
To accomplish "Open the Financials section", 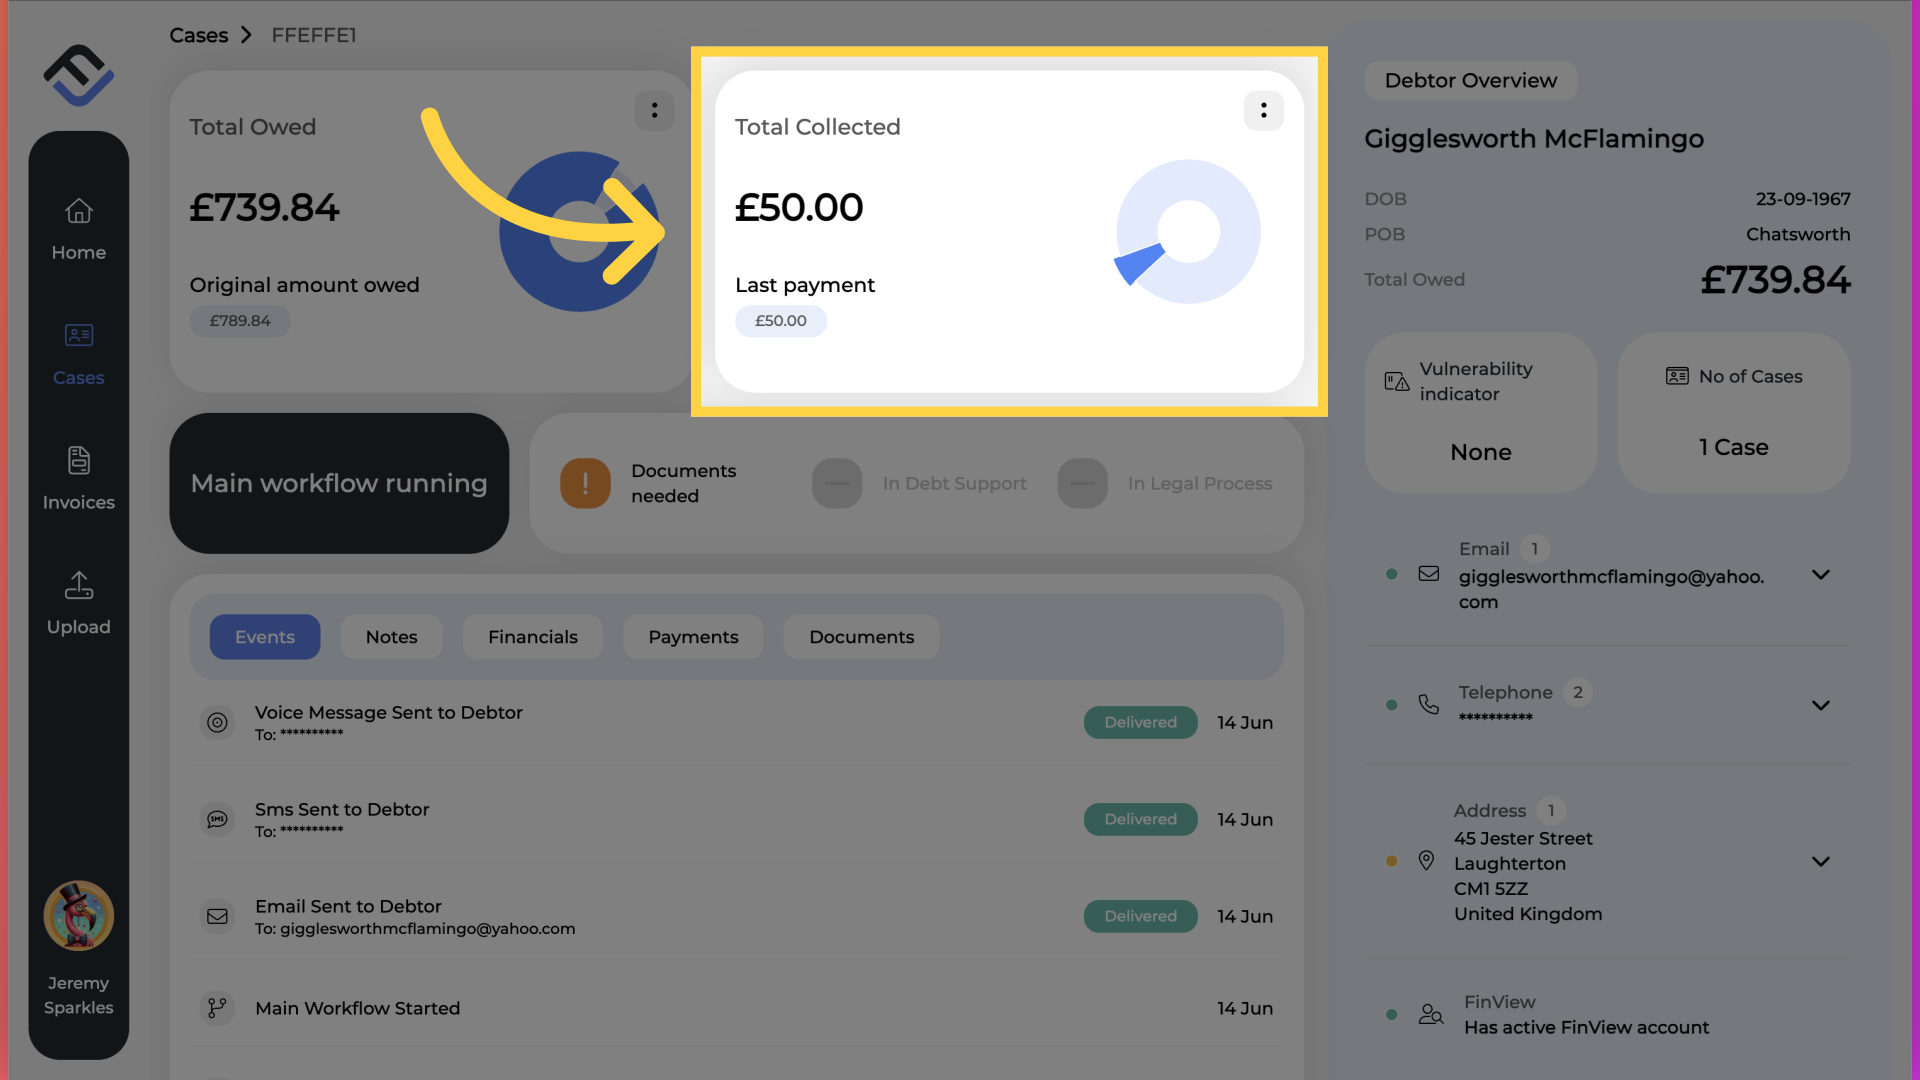I will coord(533,637).
